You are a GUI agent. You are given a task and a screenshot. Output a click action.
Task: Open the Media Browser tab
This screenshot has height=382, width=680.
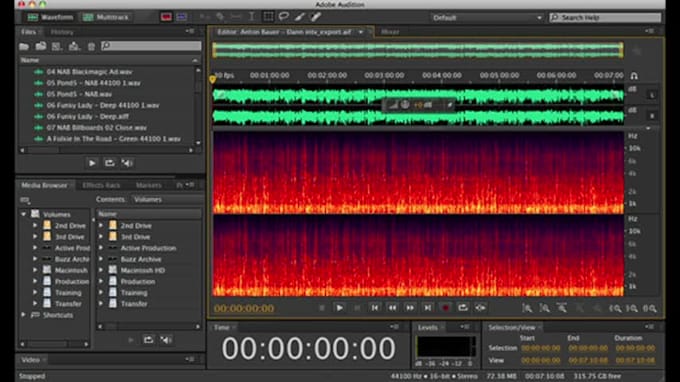(44, 185)
